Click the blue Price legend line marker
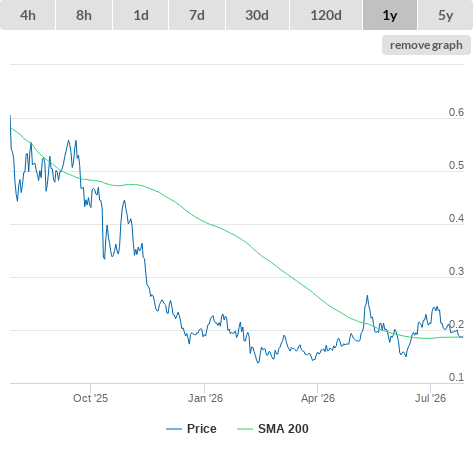 174,429
